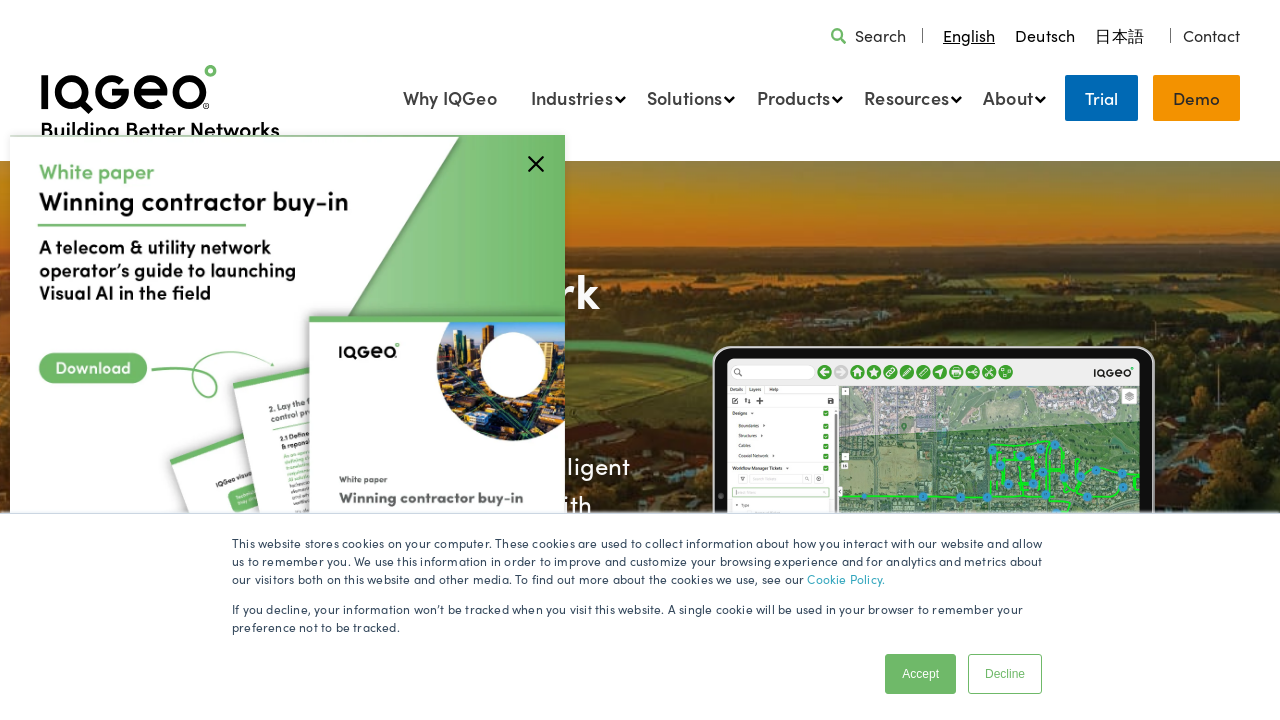Open the Contact page link
Screen dimensions: 1280x720
point(1211,36)
